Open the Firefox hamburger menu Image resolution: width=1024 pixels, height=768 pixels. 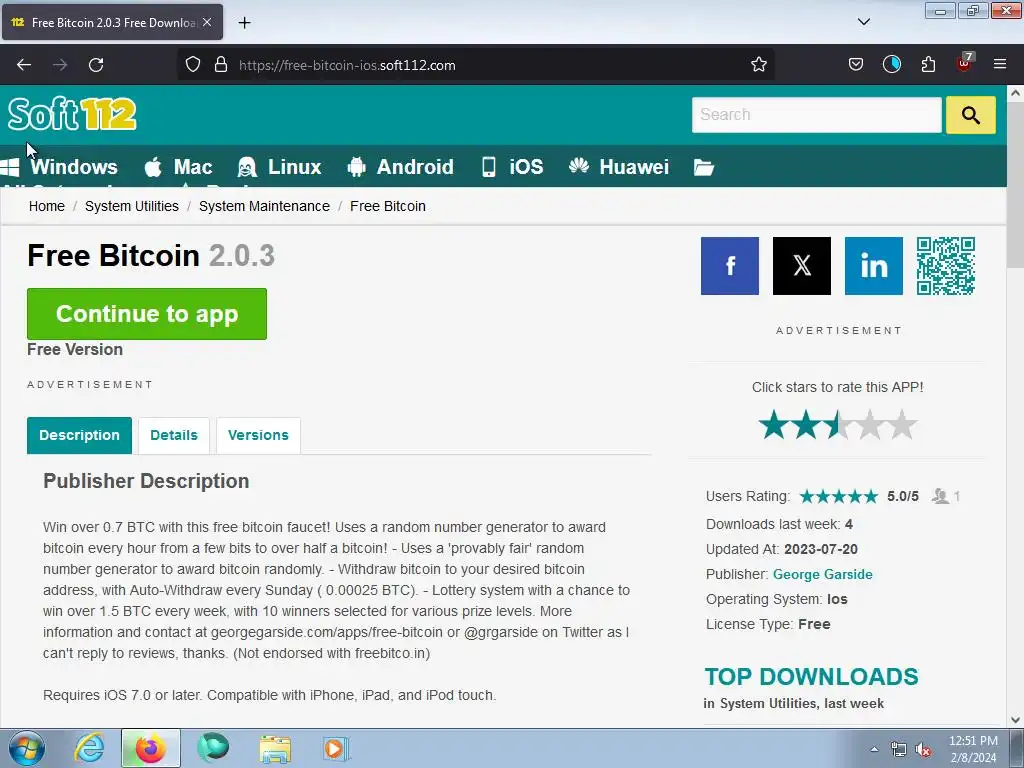(x=1000, y=65)
